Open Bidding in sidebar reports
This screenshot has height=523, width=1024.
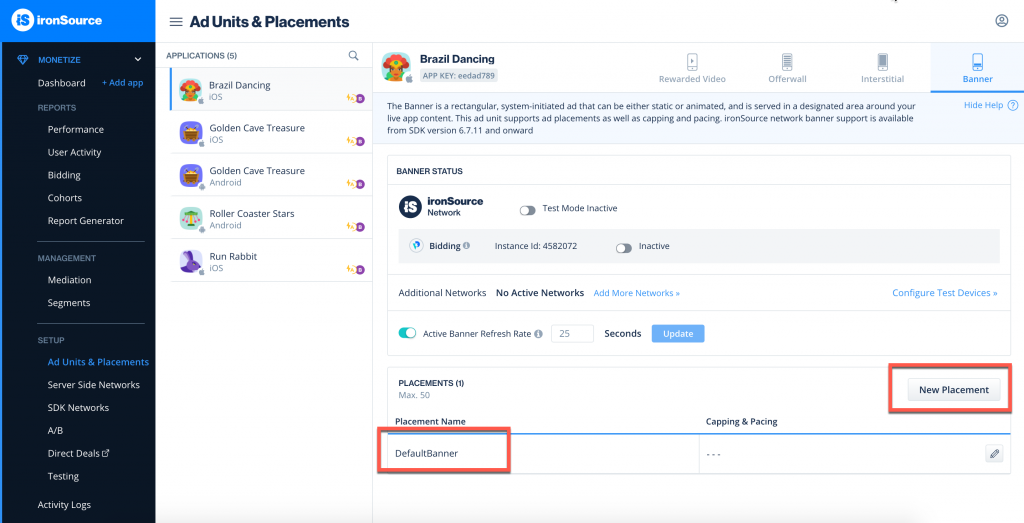(64, 175)
